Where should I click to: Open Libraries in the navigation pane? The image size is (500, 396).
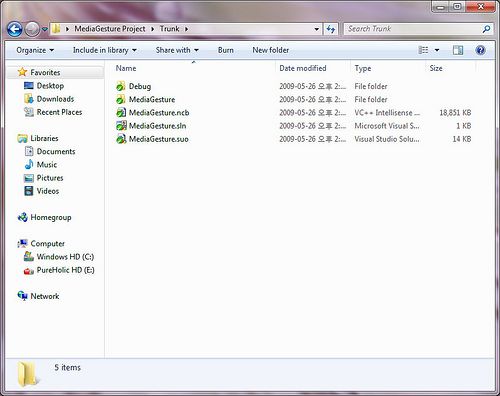coord(44,138)
